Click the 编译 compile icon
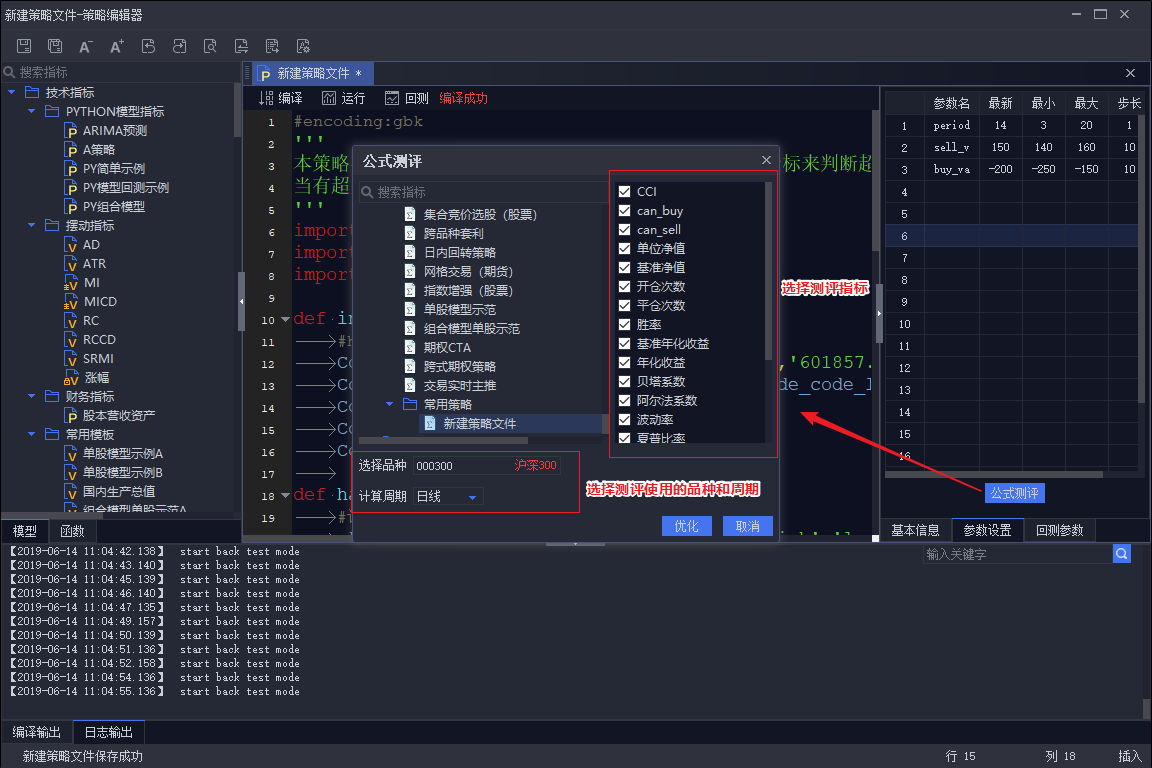The width and height of the screenshot is (1152, 768). 280,98
